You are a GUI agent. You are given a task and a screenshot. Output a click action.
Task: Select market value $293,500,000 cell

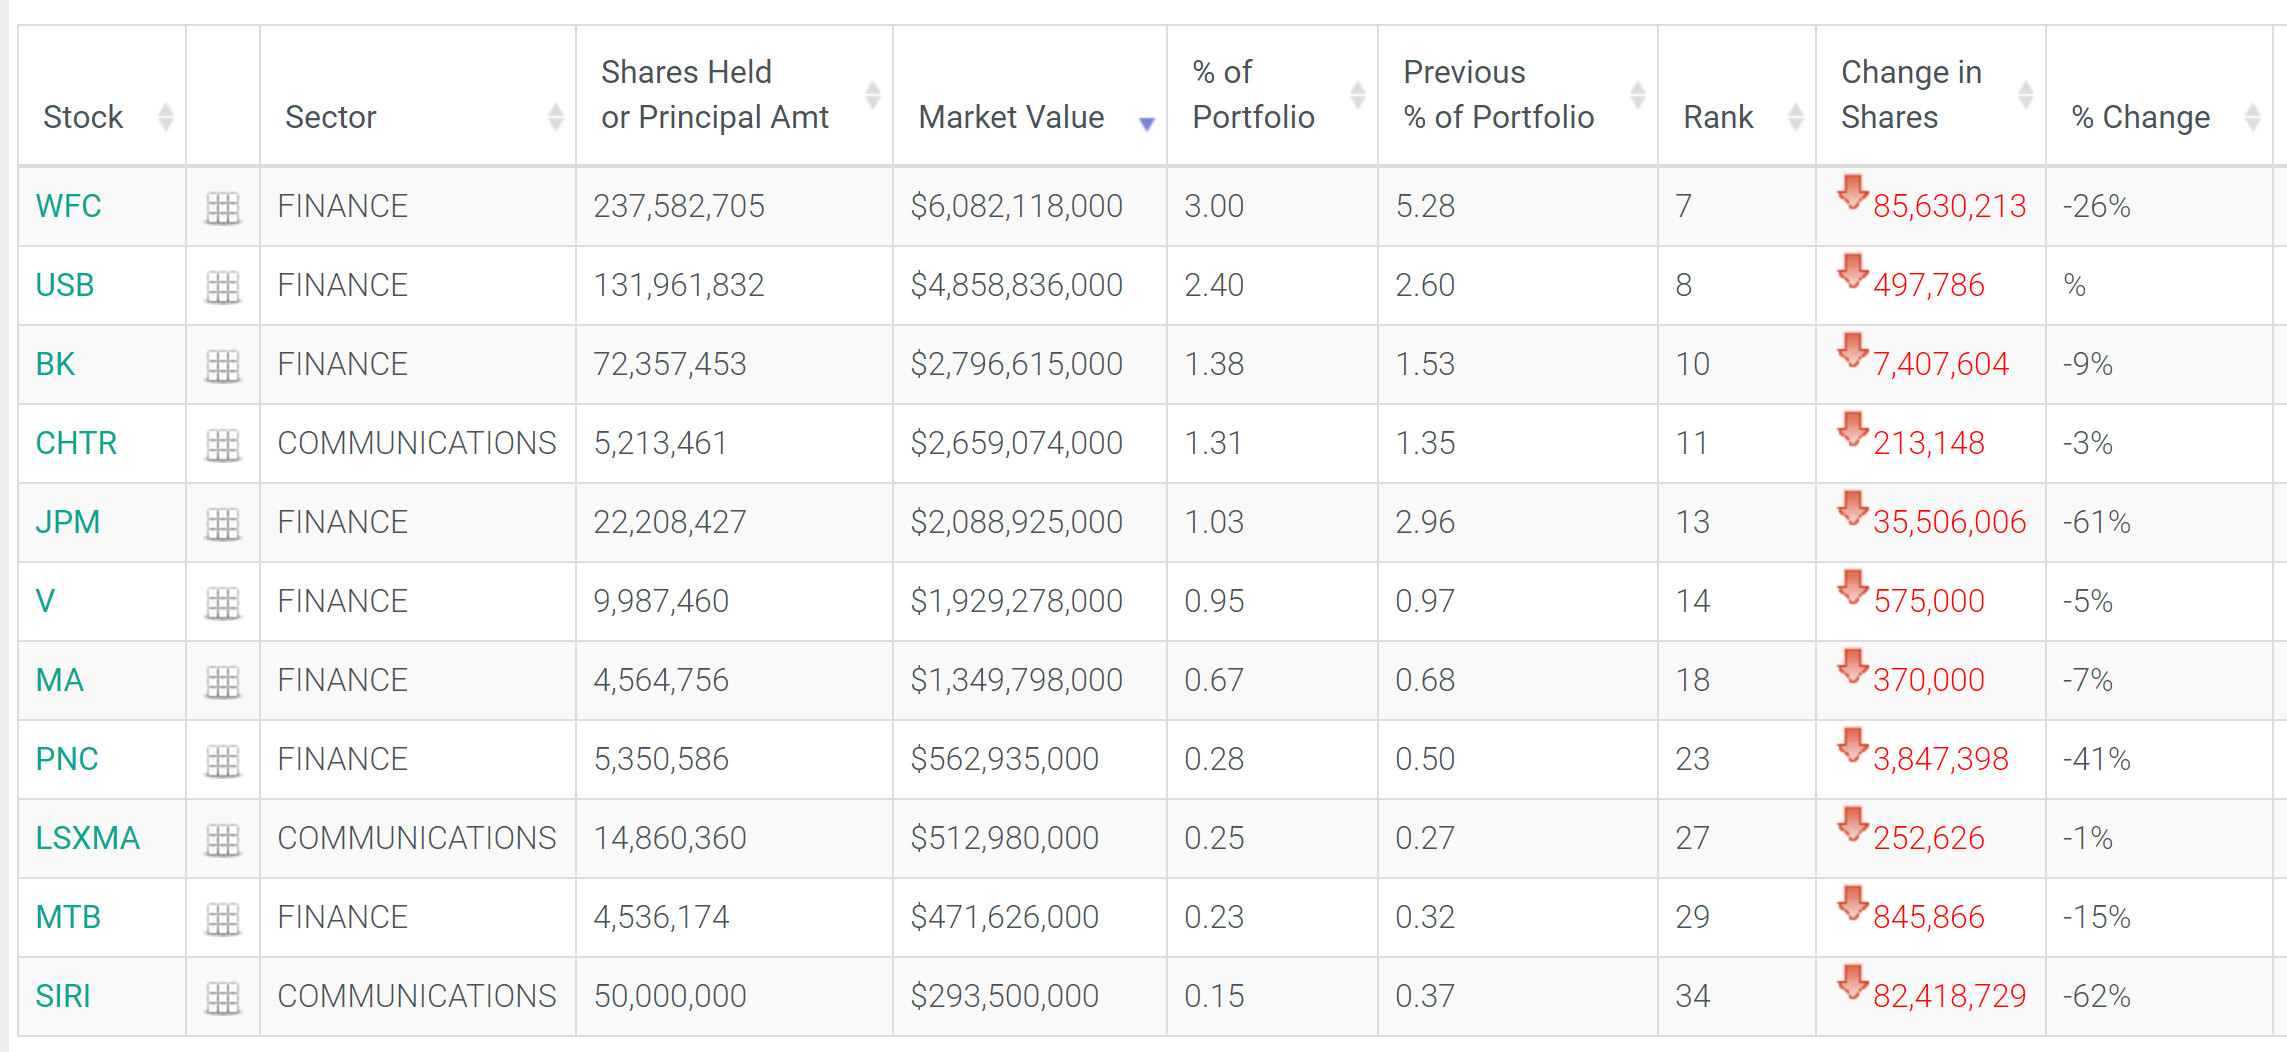1030,997
